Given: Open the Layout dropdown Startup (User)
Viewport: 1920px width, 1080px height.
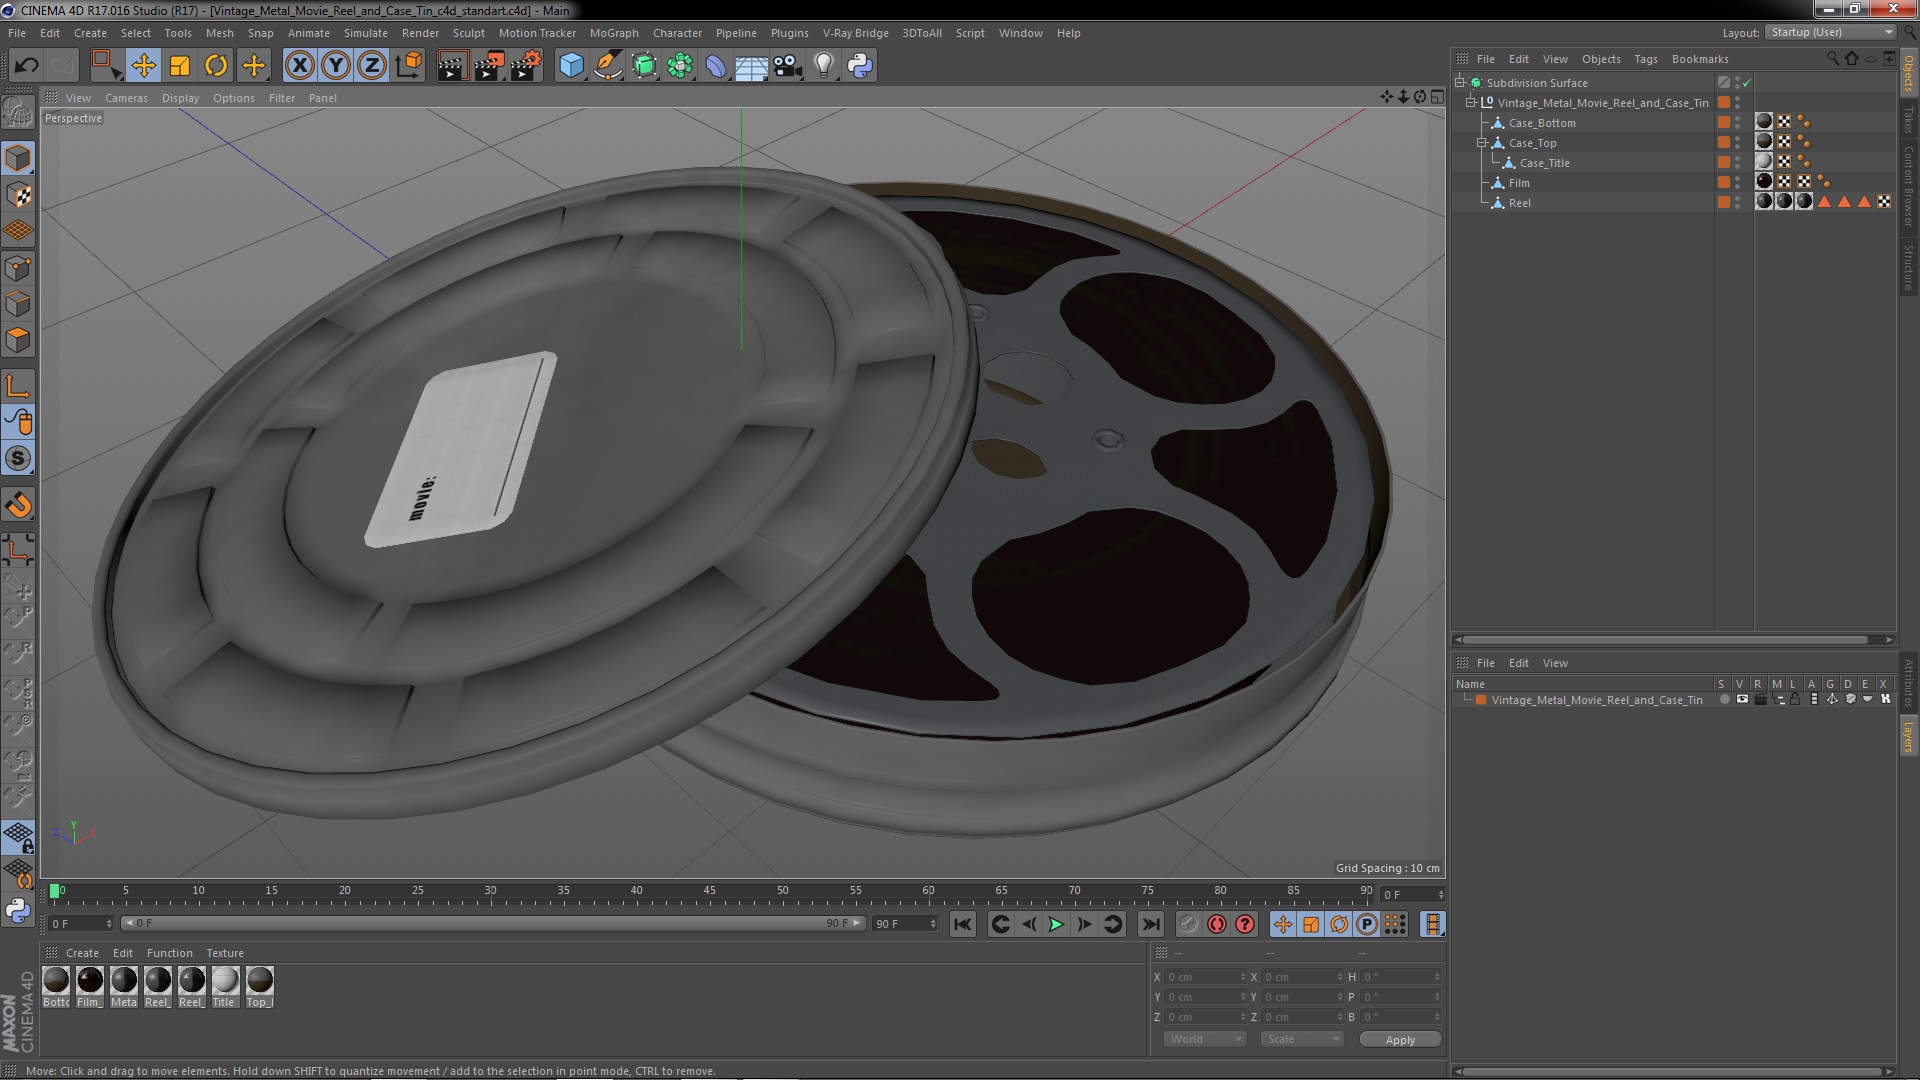Looking at the screenshot, I should pyautogui.click(x=1831, y=33).
